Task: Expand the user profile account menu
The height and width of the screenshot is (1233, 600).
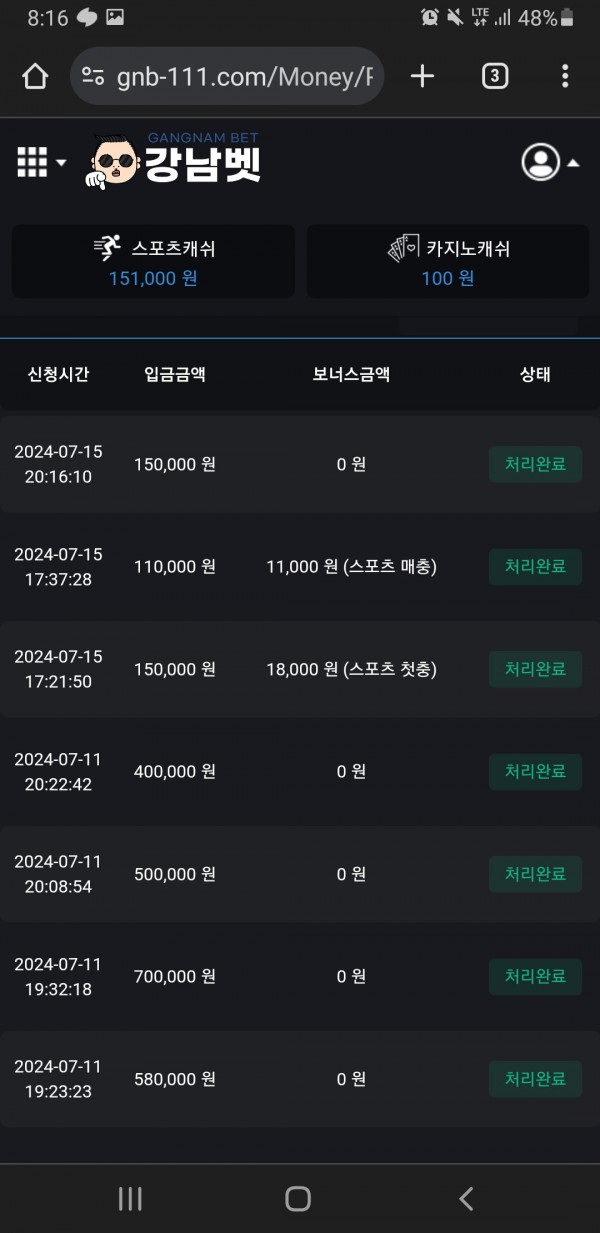Action: point(549,162)
